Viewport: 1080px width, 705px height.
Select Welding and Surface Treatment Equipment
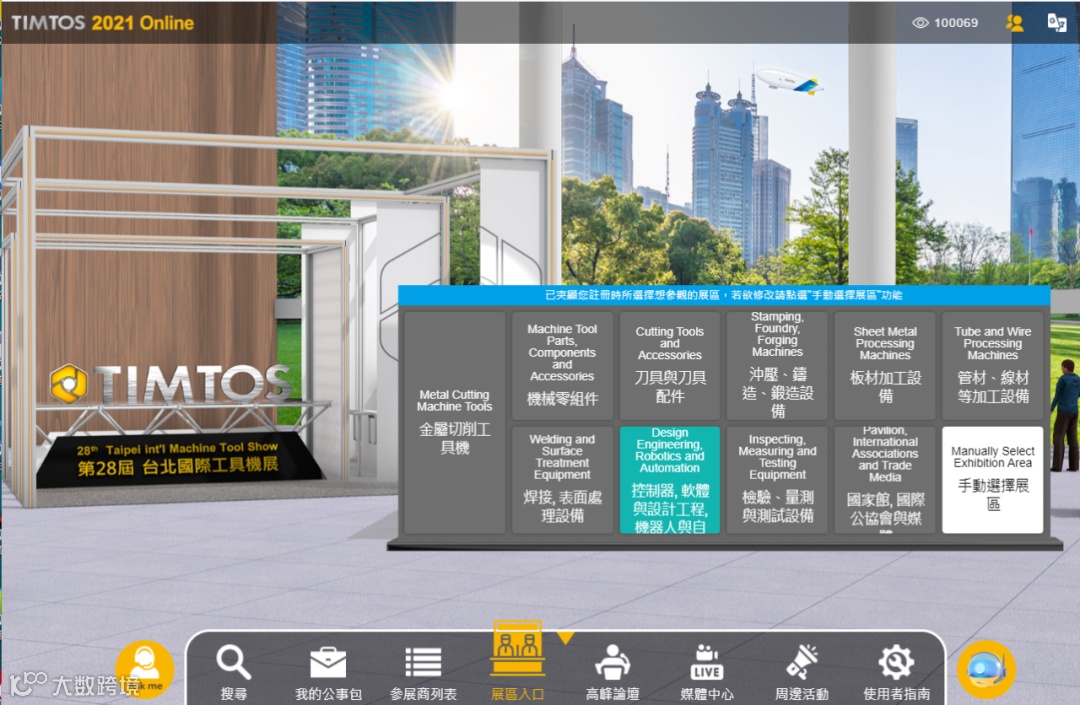pyautogui.click(x=562, y=480)
